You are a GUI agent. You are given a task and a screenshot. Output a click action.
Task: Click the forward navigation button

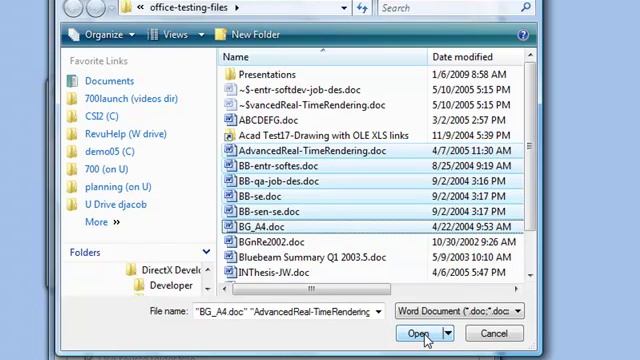pyautogui.click(x=96, y=8)
